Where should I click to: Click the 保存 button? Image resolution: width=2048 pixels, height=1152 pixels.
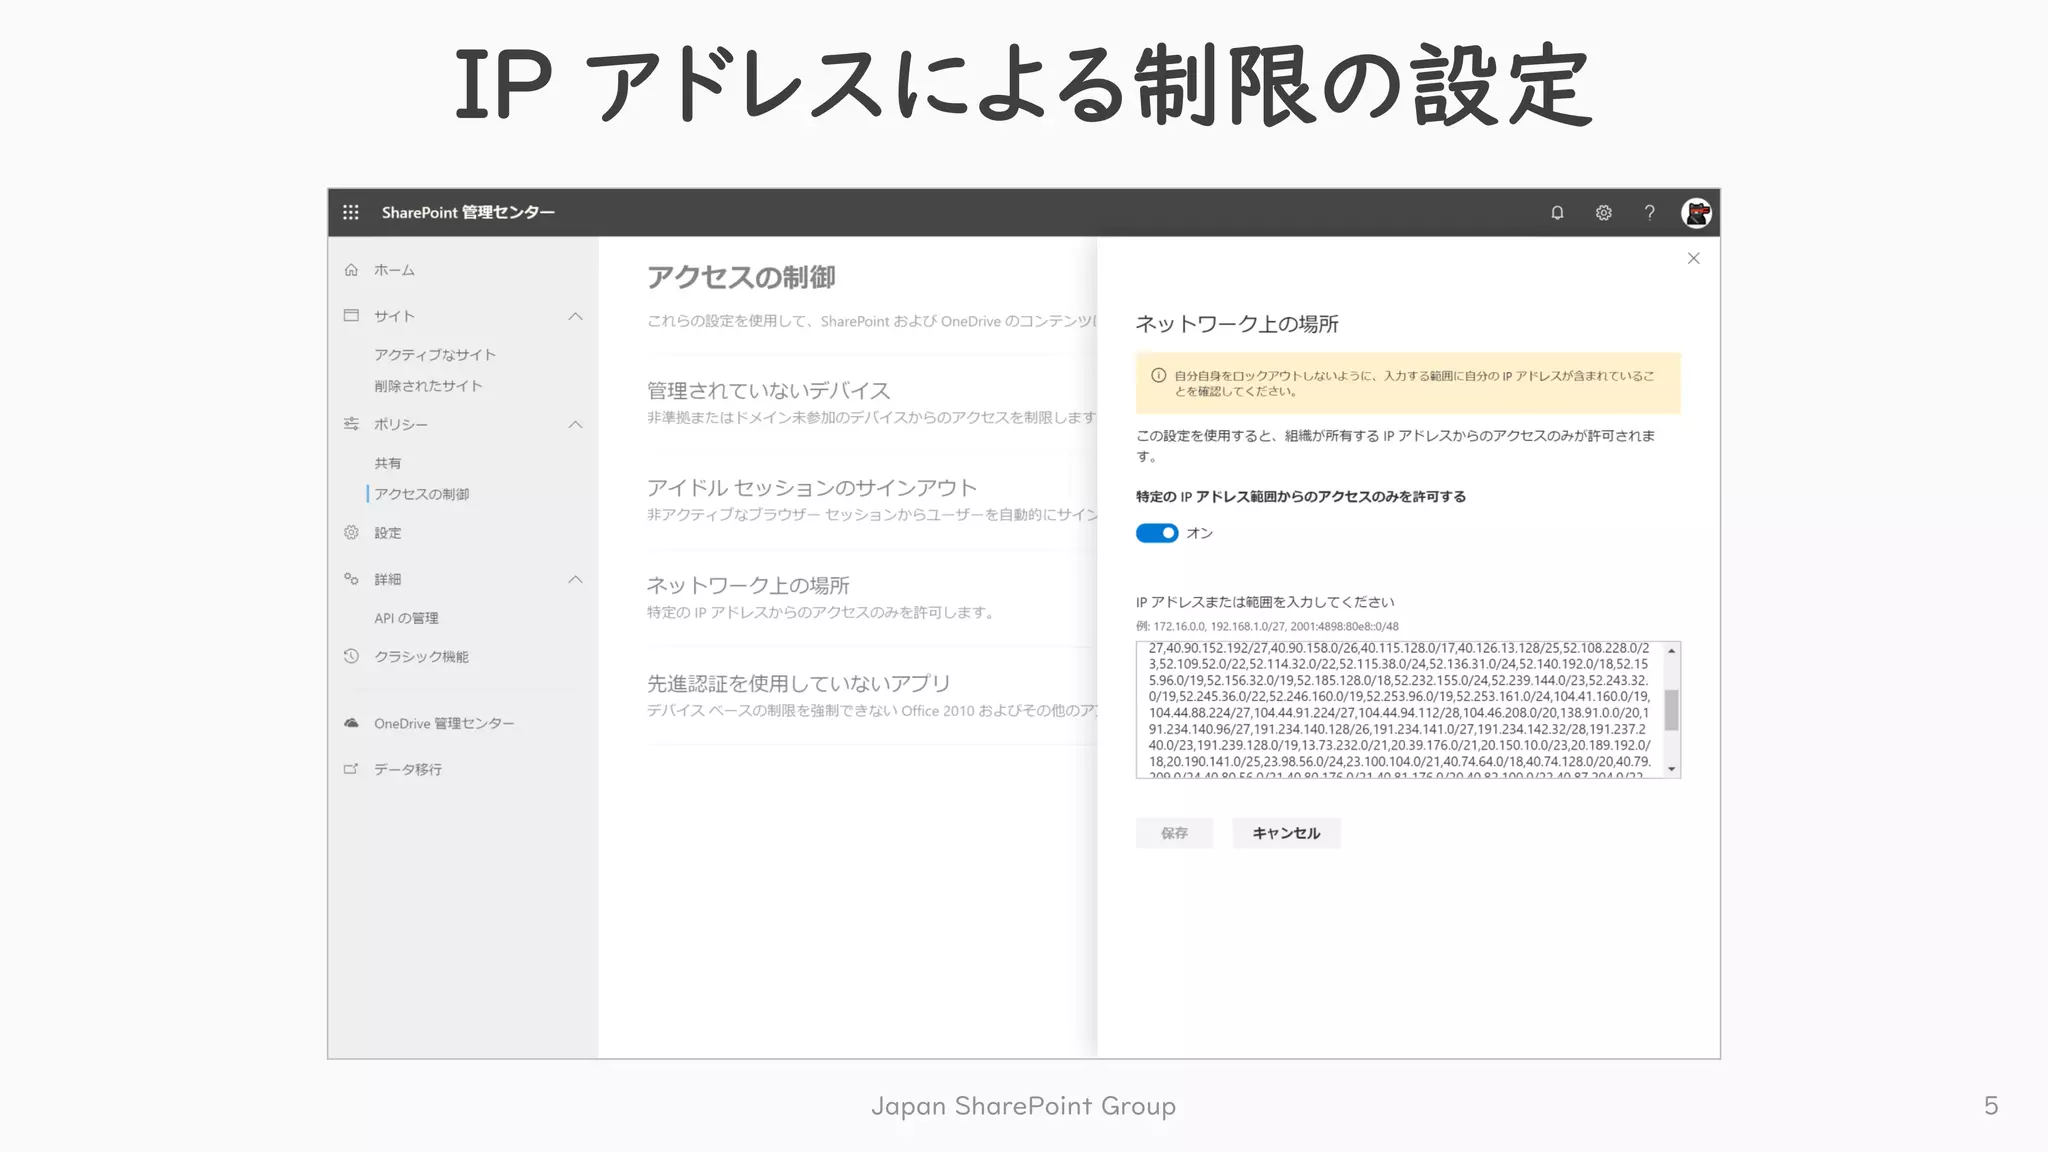pyautogui.click(x=1174, y=833)
